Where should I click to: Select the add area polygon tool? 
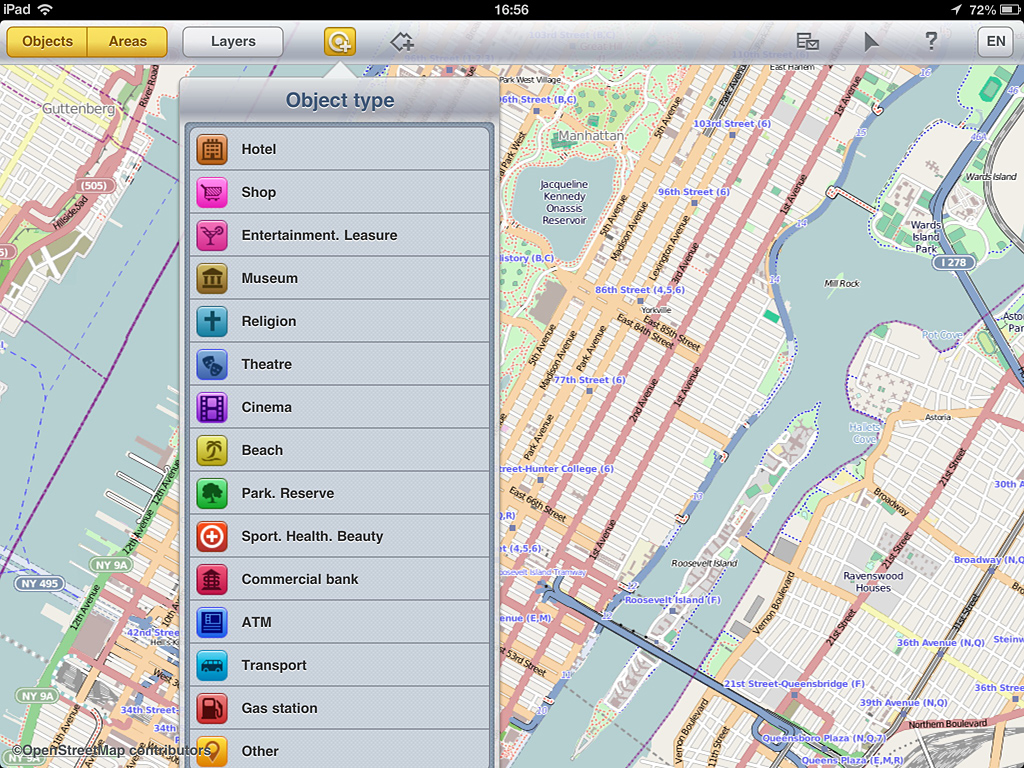(402, 42)
